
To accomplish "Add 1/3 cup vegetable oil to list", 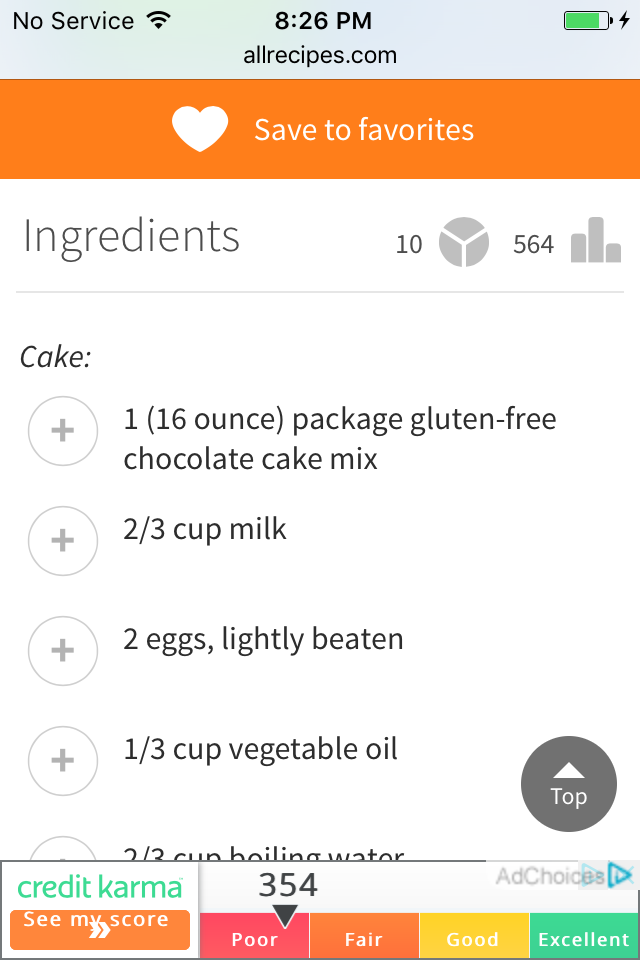I will pos(63,761).
